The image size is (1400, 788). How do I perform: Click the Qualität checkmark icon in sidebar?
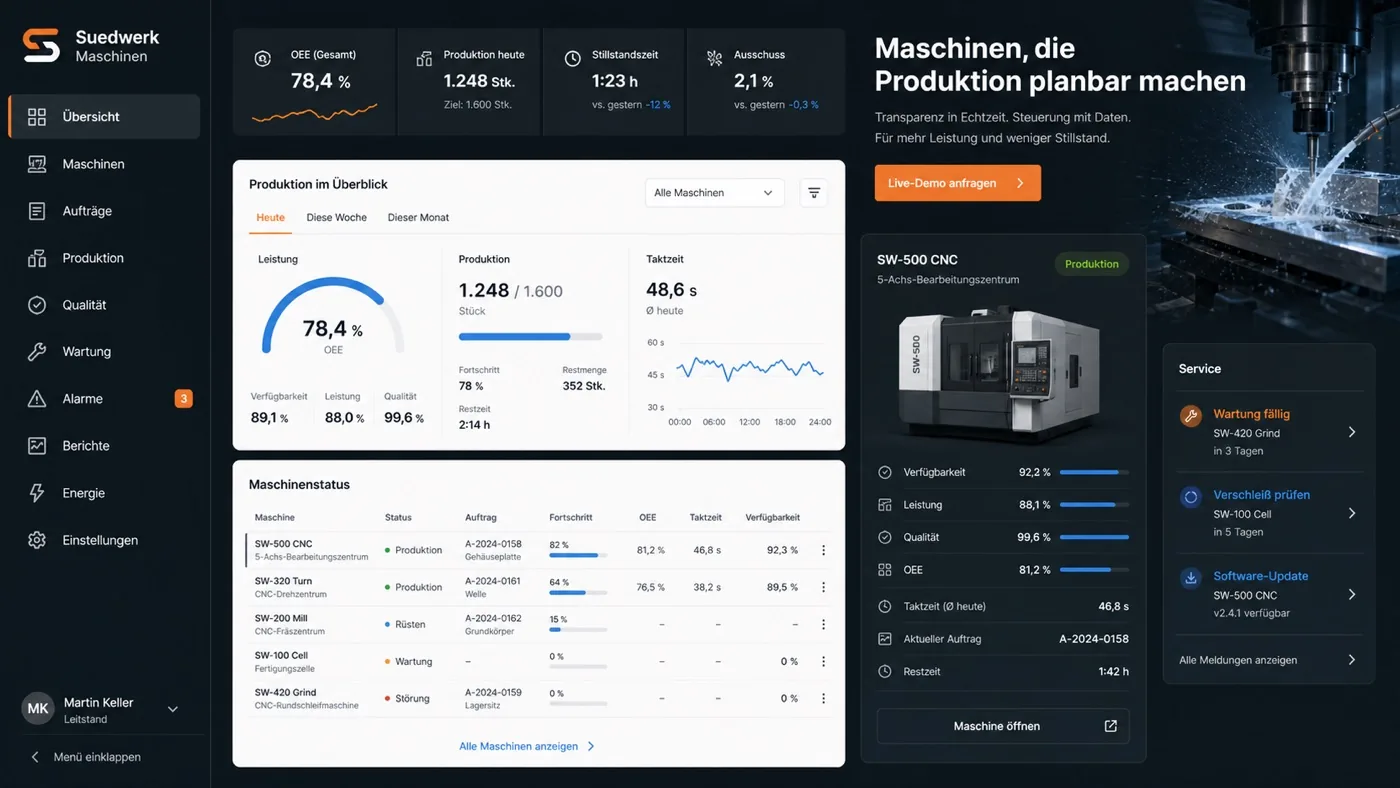(x=37, y=305)
